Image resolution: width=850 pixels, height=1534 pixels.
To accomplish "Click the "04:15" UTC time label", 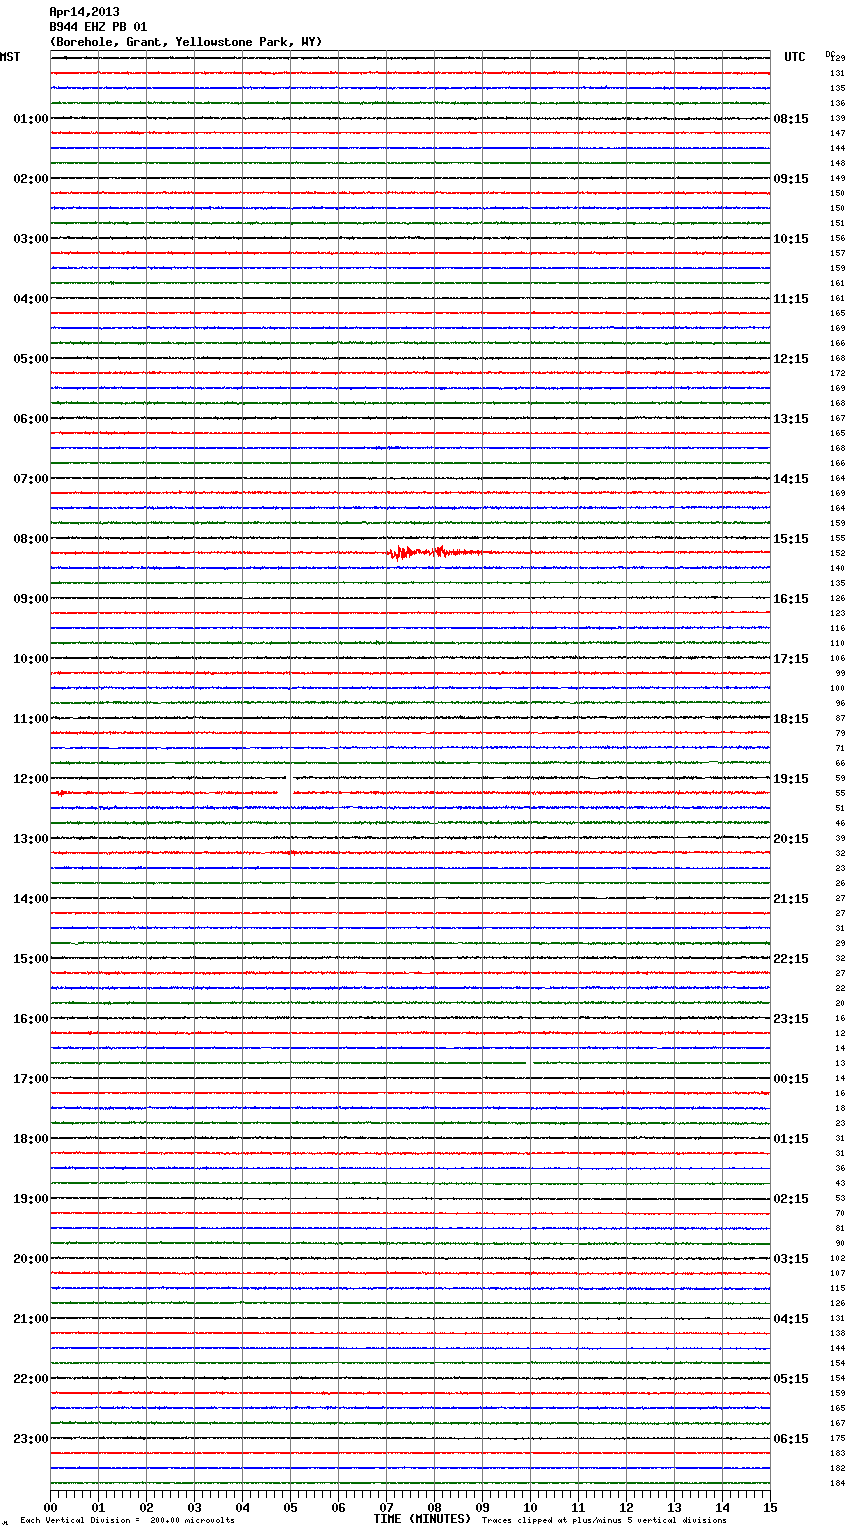I will pos(791,1319).
